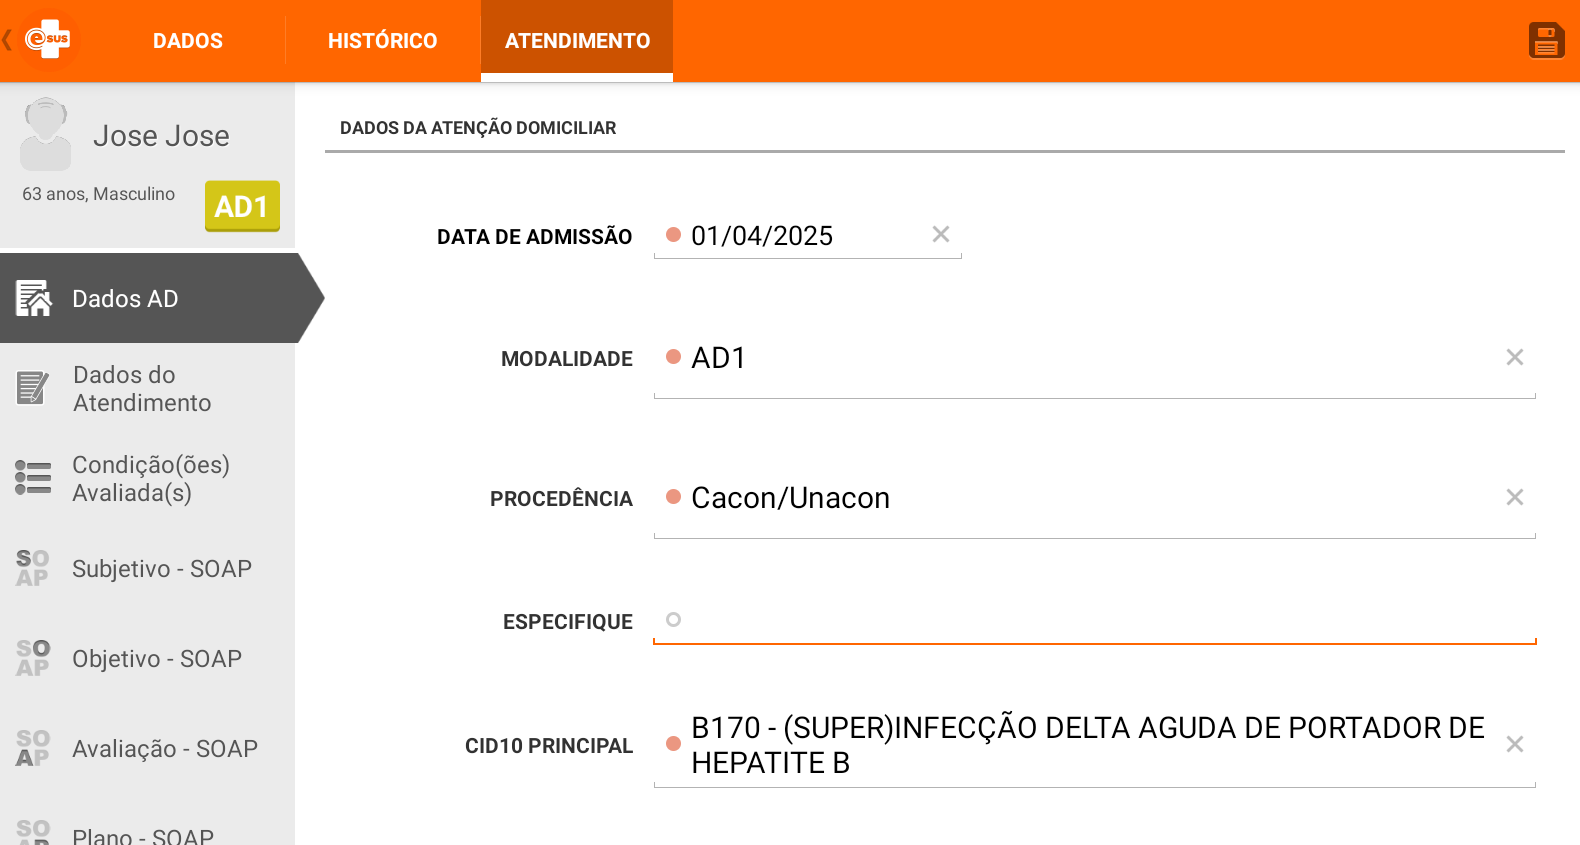This screenshot has height=845, width=1580.
Task: Click the patient avatar picture
Action: click(x=46, y=134)
